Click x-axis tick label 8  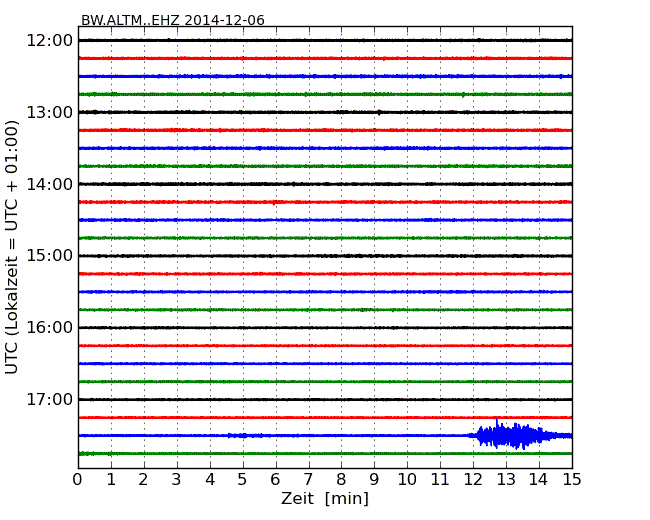341,480
